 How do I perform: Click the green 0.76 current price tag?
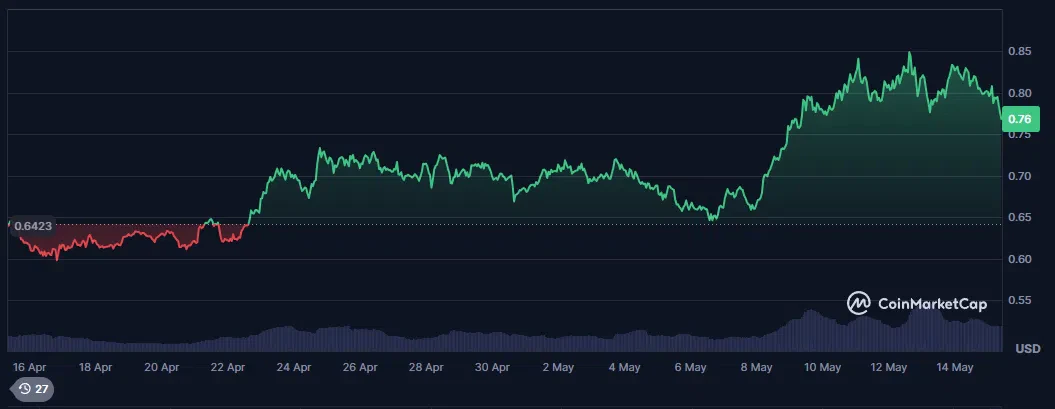pyautogui.click(x=1020, y=120)
